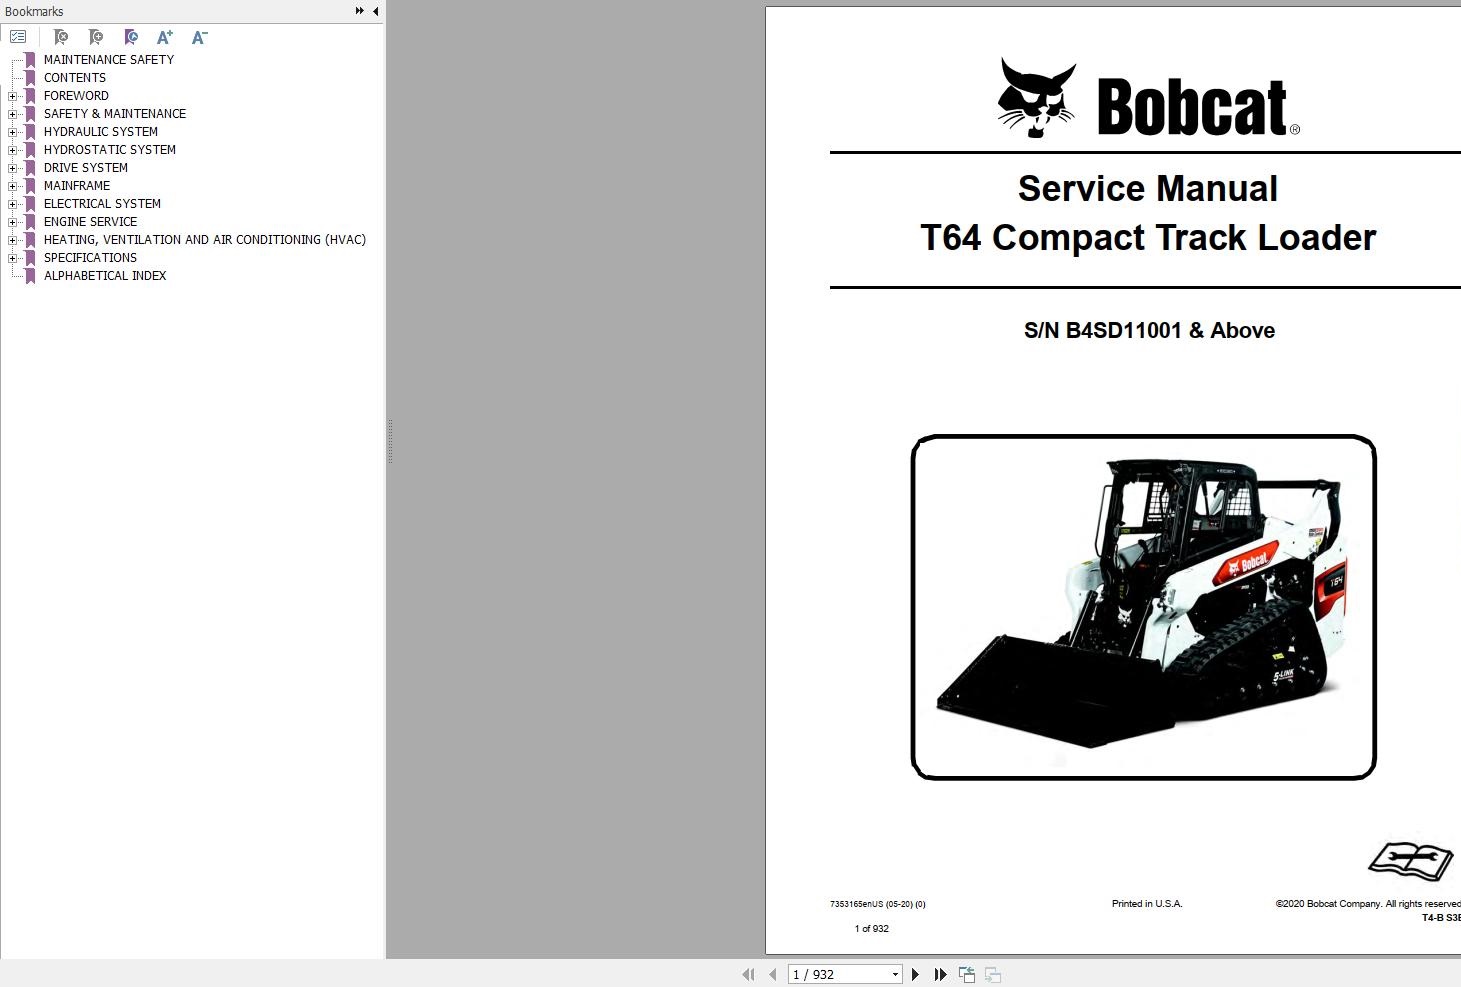This screenshot has width=1461, height=987.
Task: Expand the SPECIFICATIONS bookmark
Action: (x=13, y=258)
